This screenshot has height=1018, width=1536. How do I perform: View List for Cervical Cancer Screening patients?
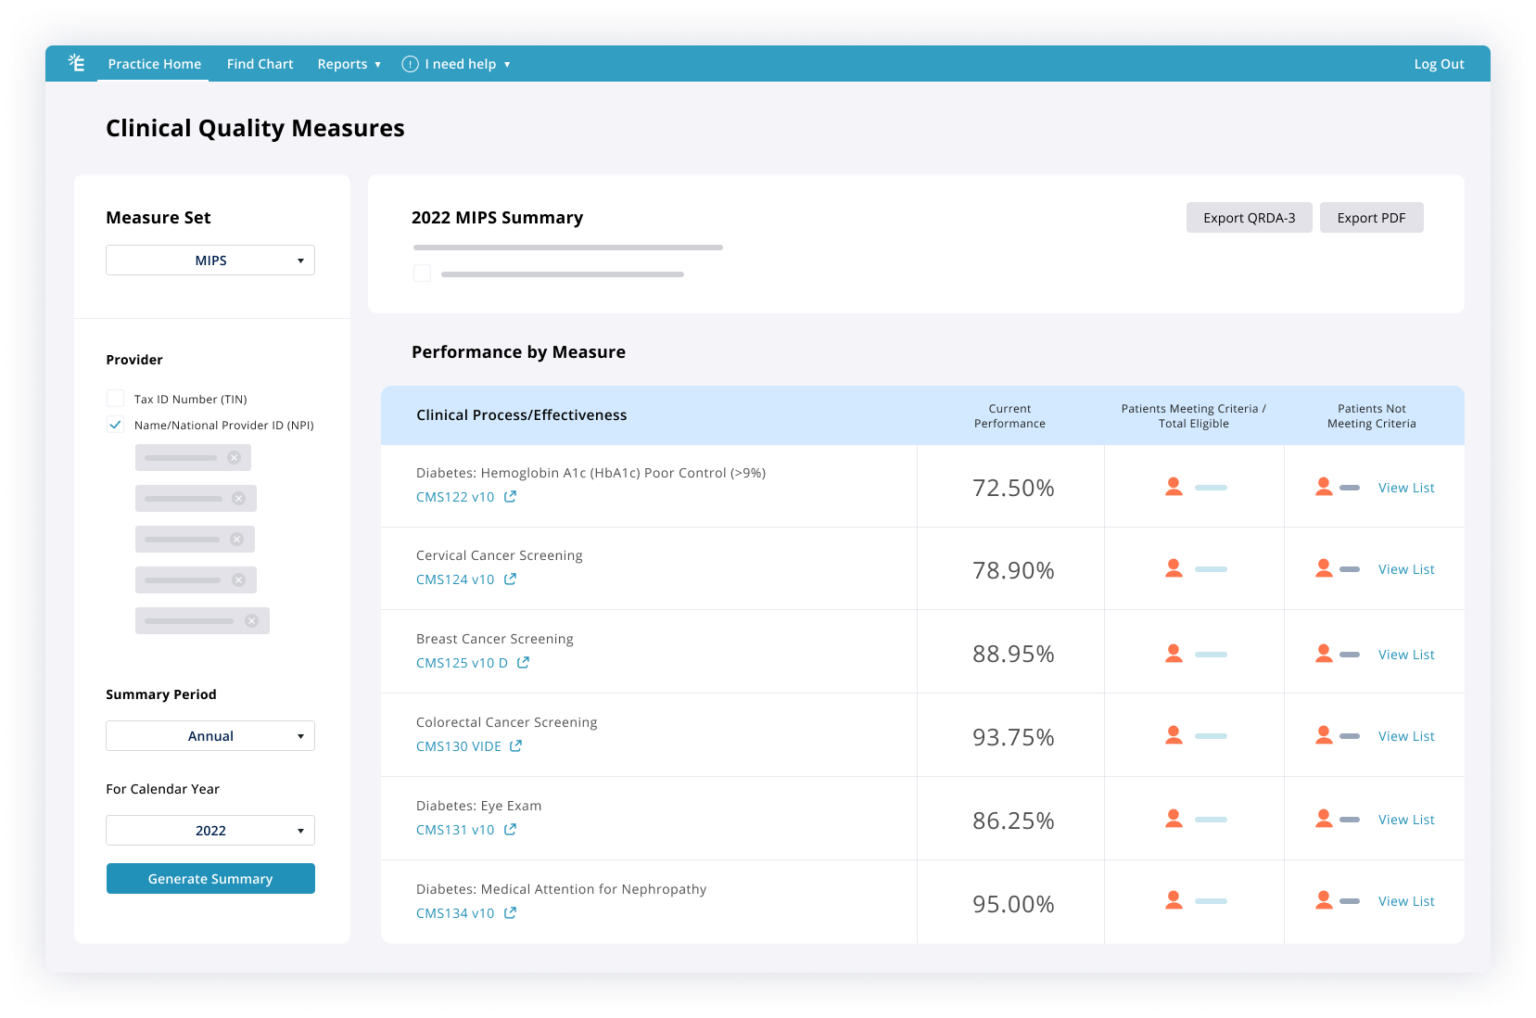point(1405,568)
